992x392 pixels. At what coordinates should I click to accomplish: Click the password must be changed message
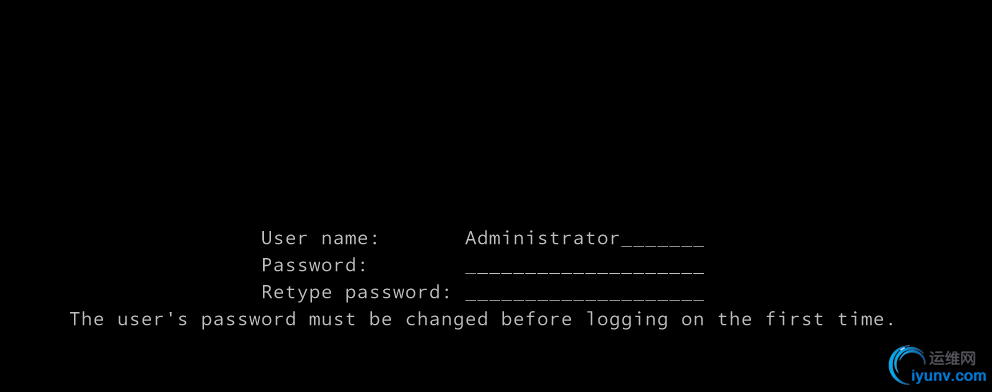coord(482,319)
